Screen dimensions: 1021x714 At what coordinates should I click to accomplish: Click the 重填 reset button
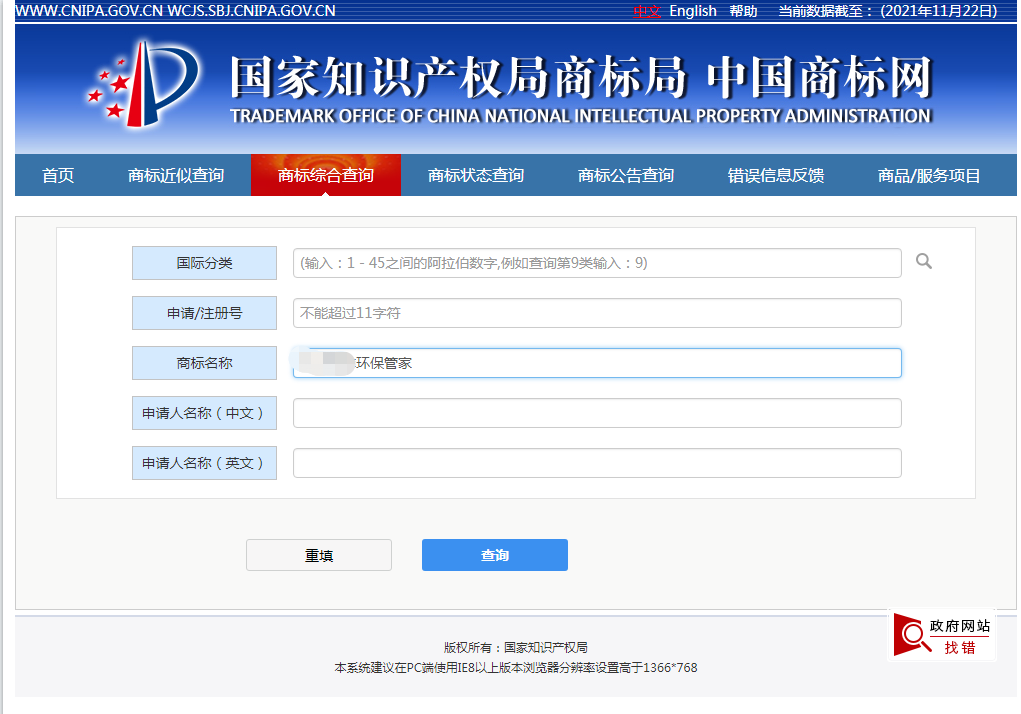(319, 555)
